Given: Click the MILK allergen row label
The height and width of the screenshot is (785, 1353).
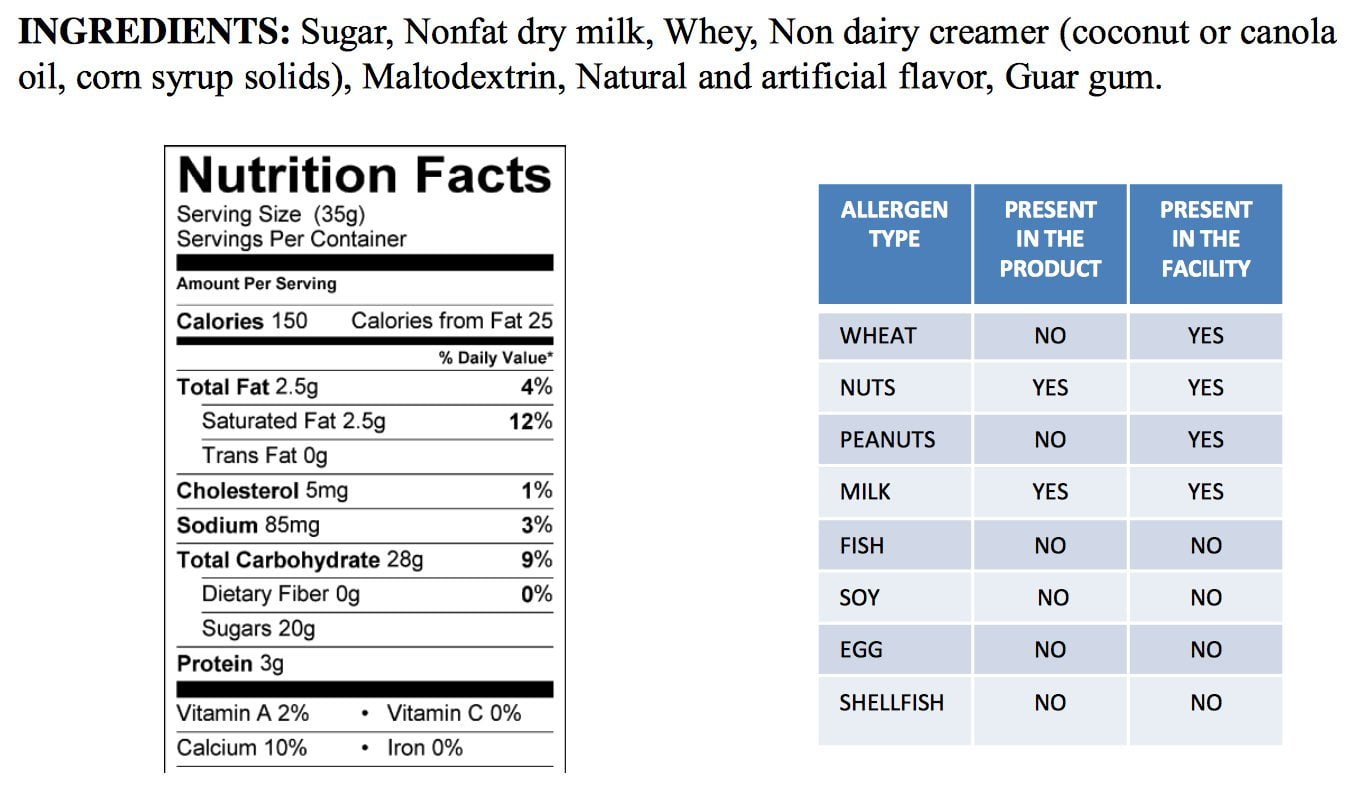Looking at the screenshot, I should (865, 492).
